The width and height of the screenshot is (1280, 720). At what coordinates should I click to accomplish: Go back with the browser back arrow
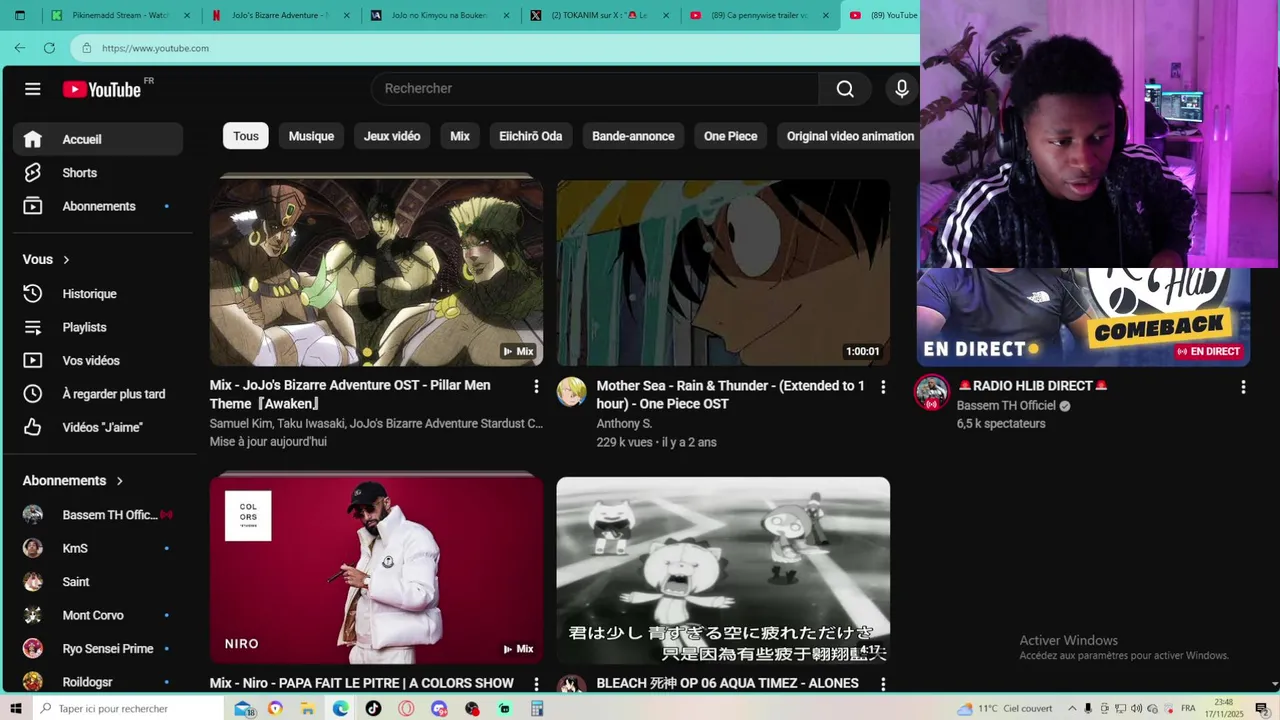[20, 48]
